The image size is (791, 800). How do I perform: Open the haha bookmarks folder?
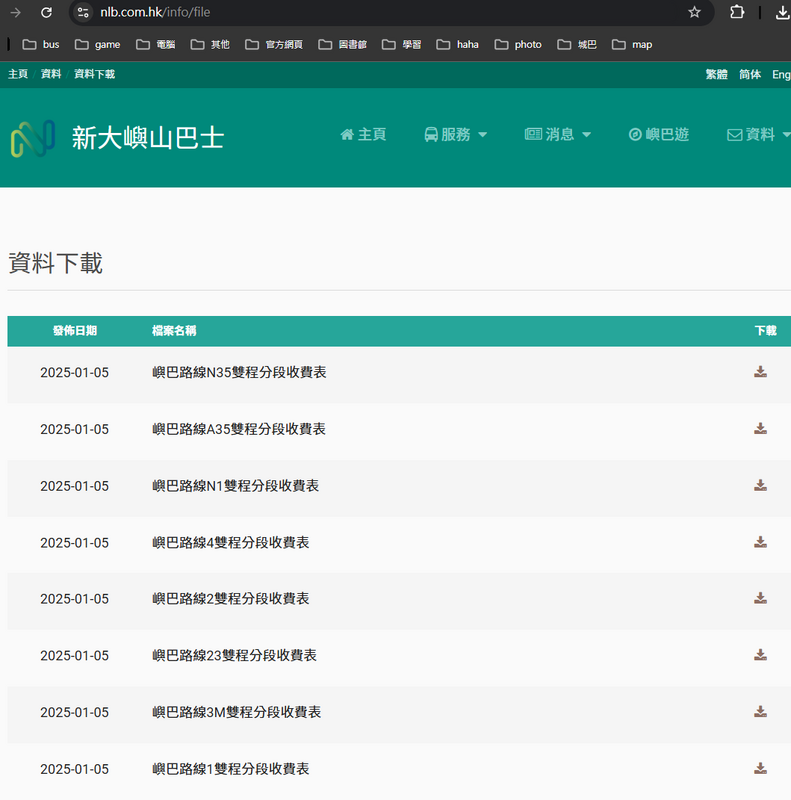point(458,44)
